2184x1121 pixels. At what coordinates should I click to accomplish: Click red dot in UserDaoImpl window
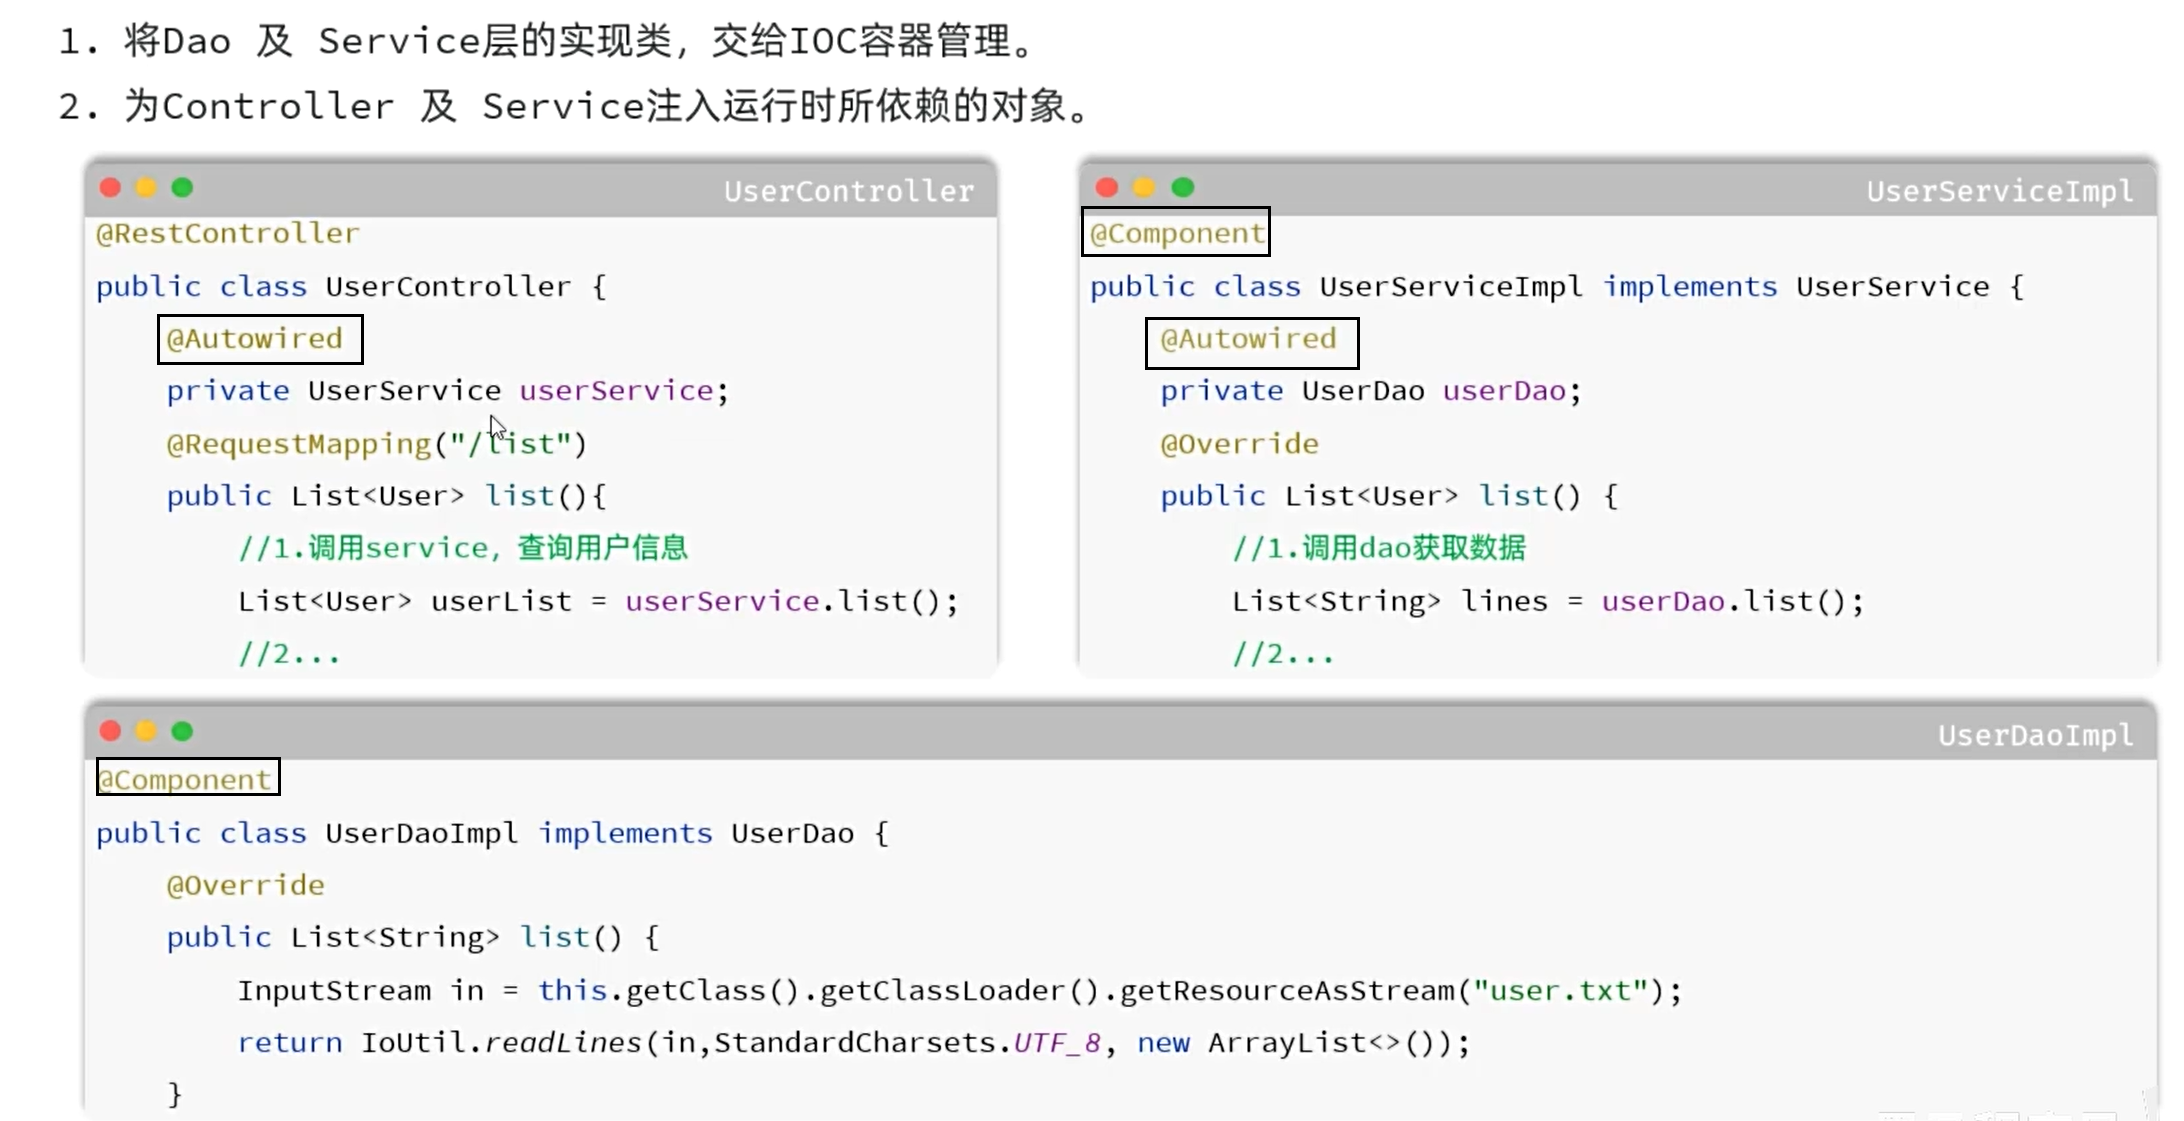click(x=111, y=732)
